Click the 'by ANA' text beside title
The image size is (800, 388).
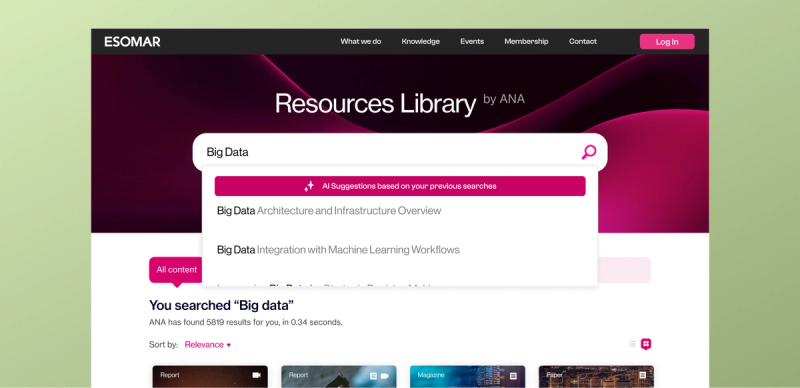pos(504,99)
